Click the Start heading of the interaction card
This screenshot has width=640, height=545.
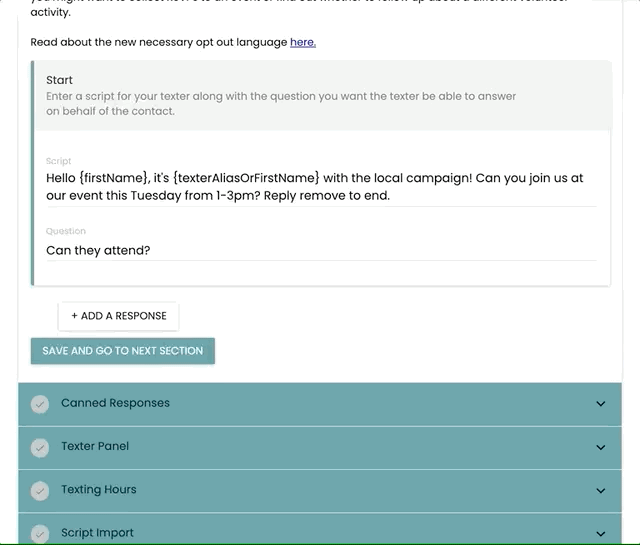pos(59,80)
